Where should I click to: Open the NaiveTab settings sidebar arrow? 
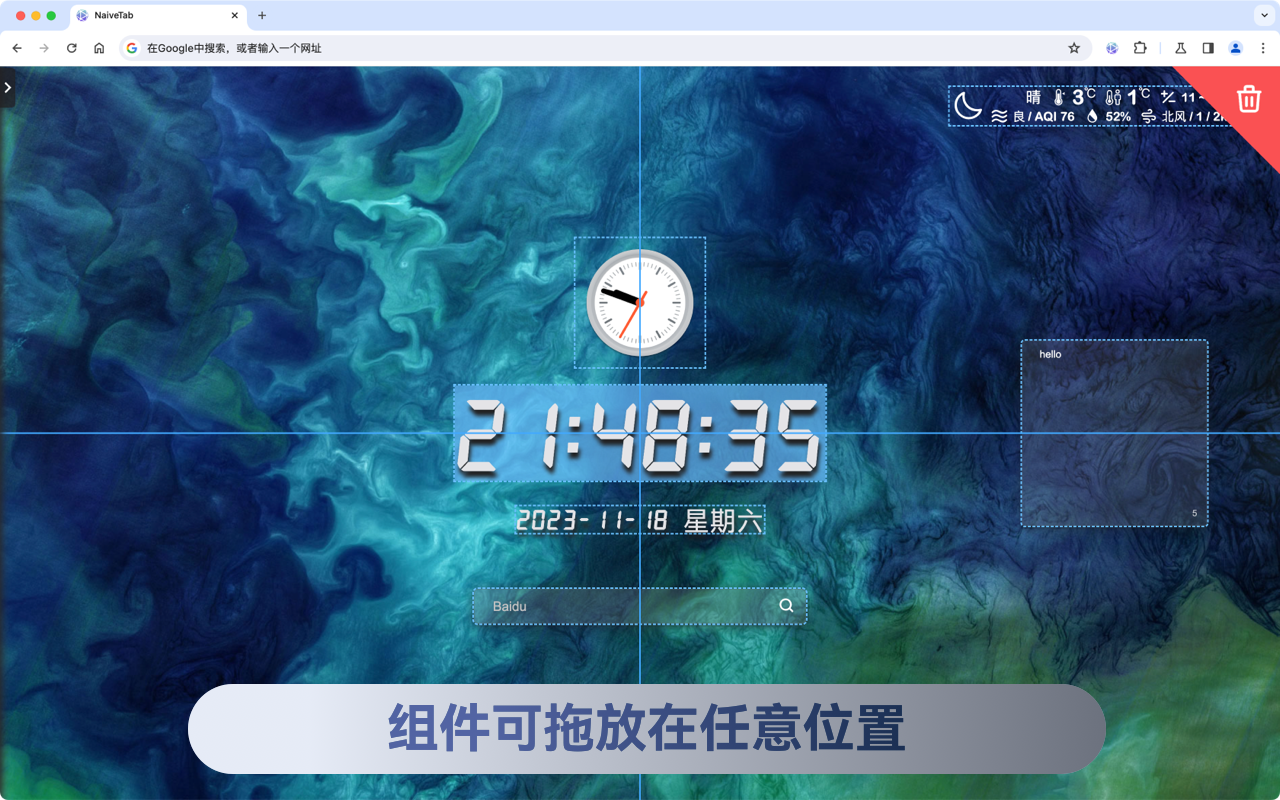coord(7,88)
